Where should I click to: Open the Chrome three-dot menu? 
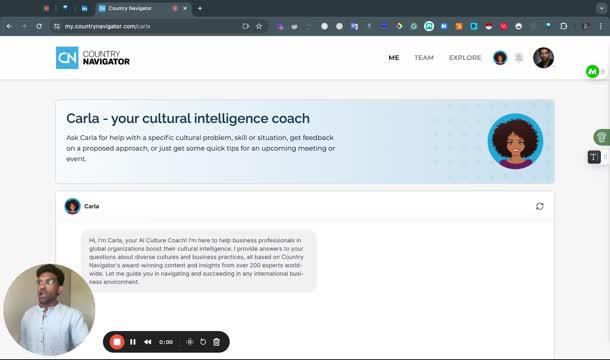(601, 26)
